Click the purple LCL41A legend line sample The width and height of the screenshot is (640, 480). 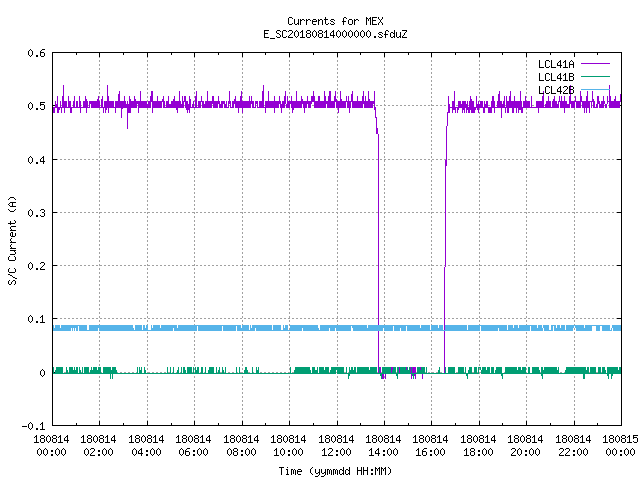[x=595, y=64]
